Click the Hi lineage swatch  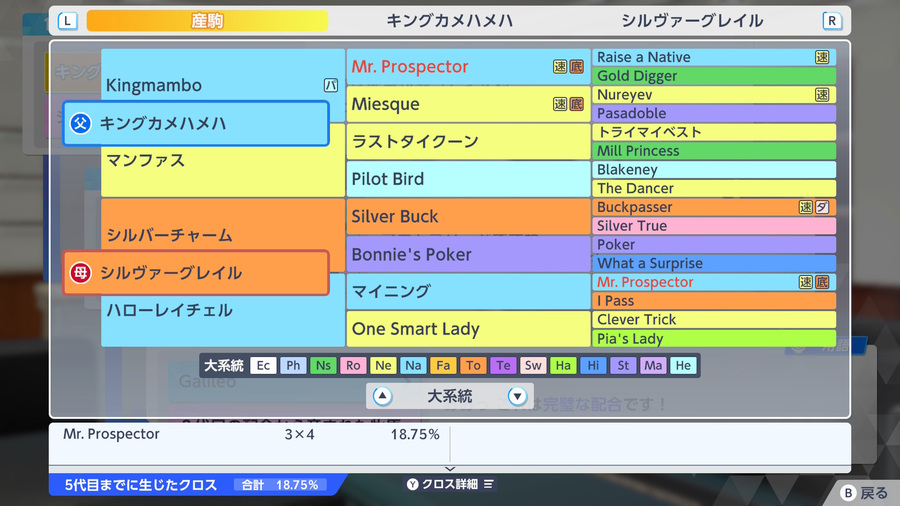593,365
